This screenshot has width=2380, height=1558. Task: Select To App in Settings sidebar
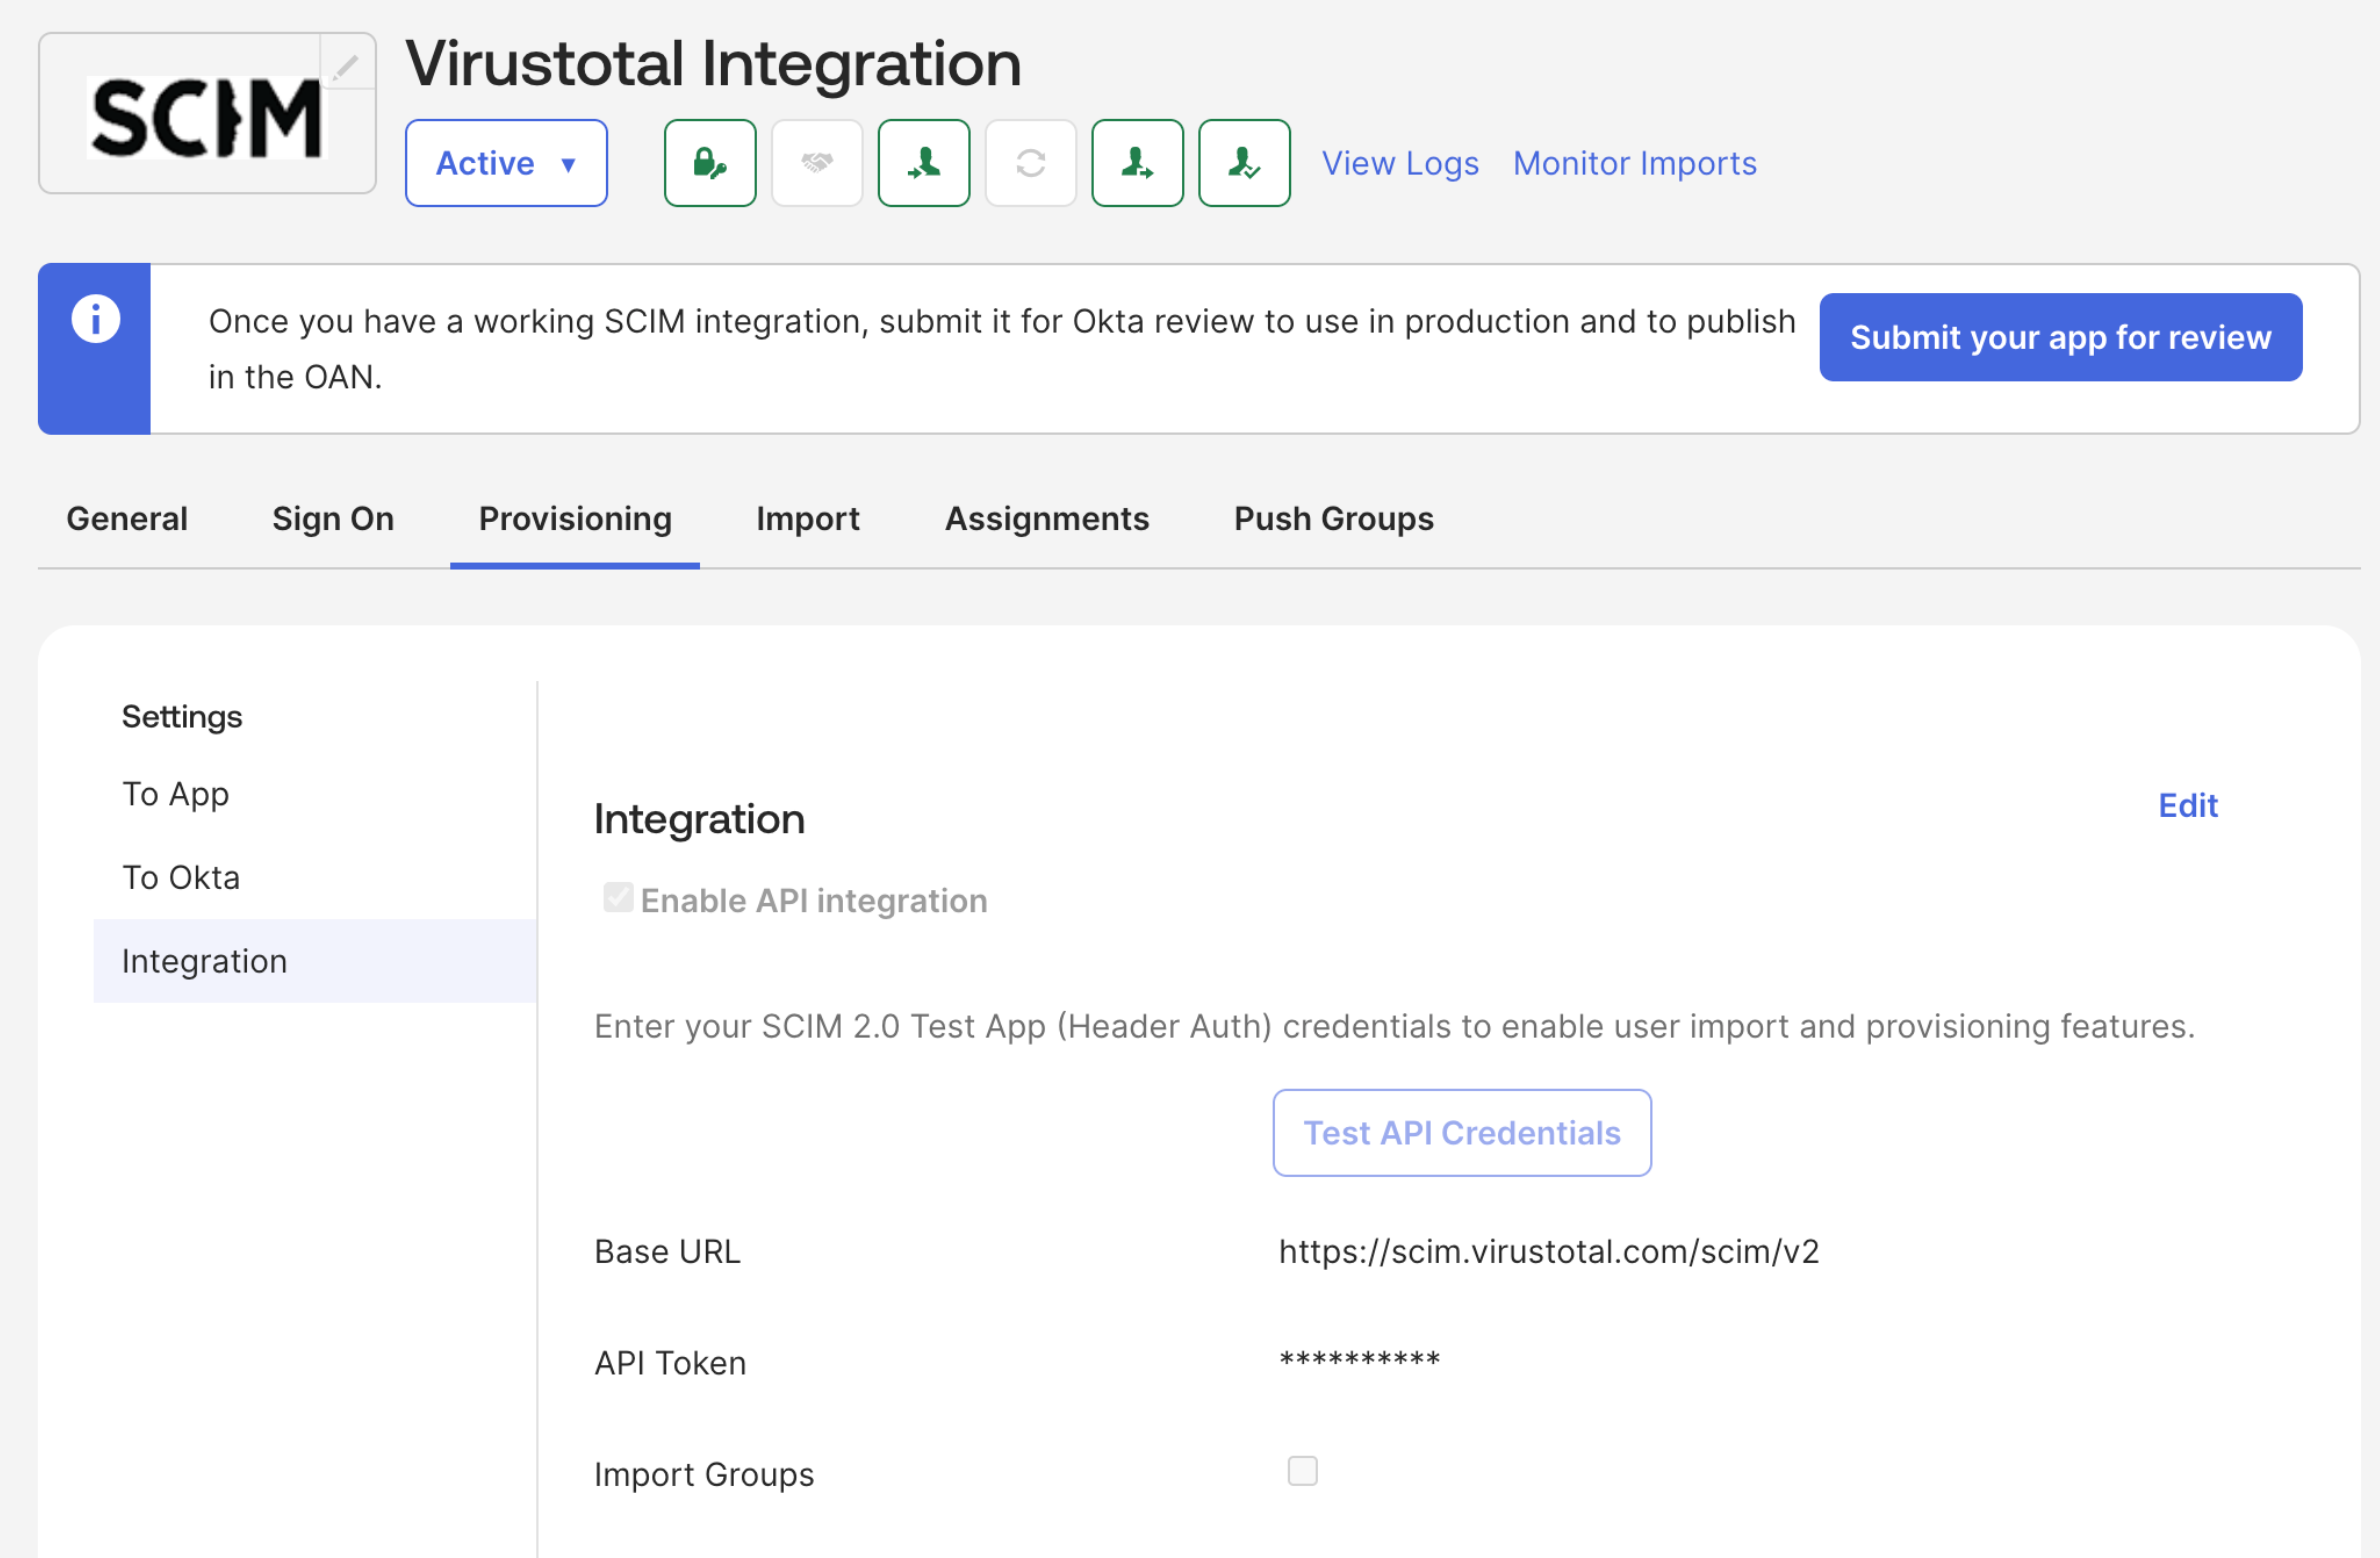[x=175, y=794]
